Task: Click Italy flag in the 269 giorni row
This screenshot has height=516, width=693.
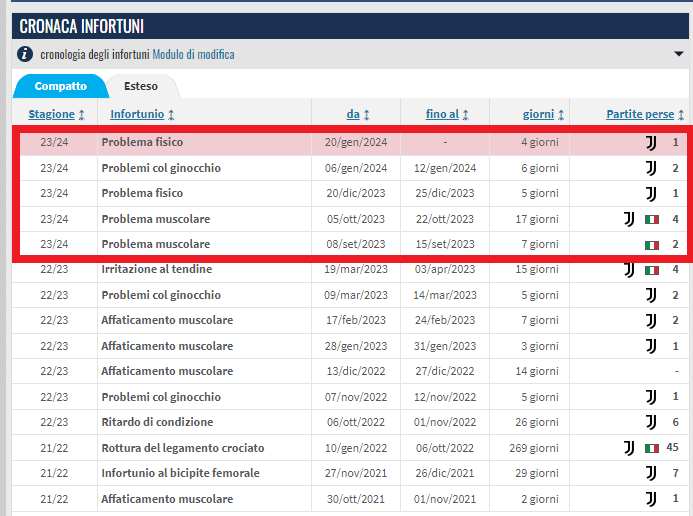Action: tap(651, 448)
